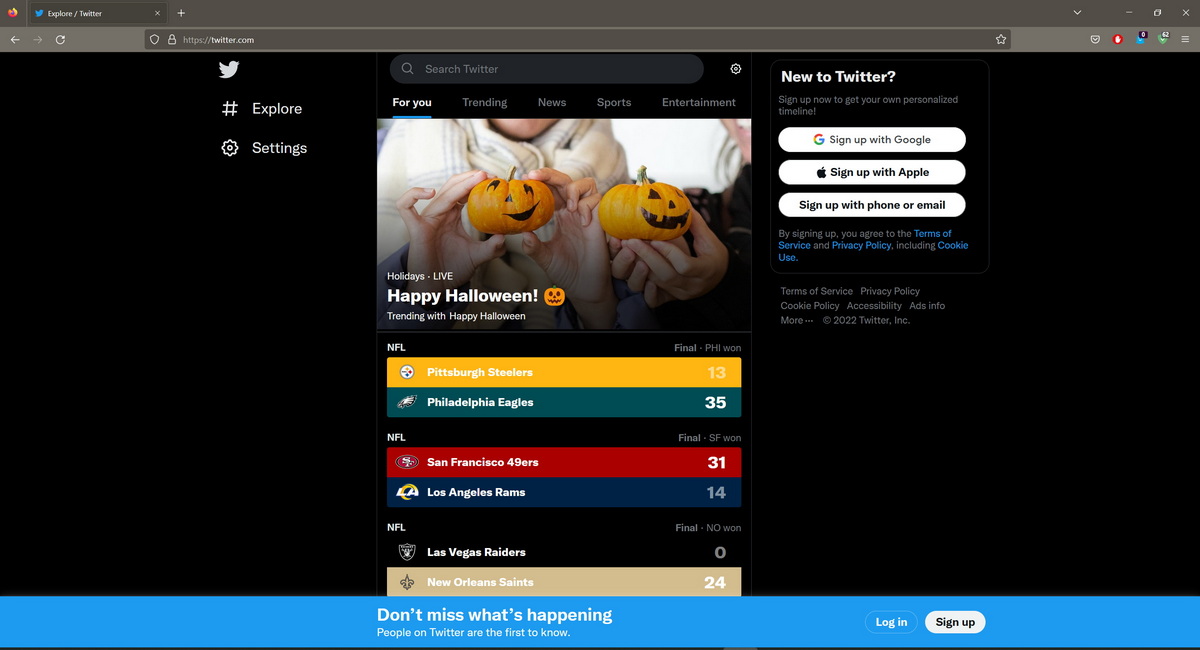The height and width of the screenshot is (650, 1200).
Task: Click the search magnifier icon
Action: 408,69
